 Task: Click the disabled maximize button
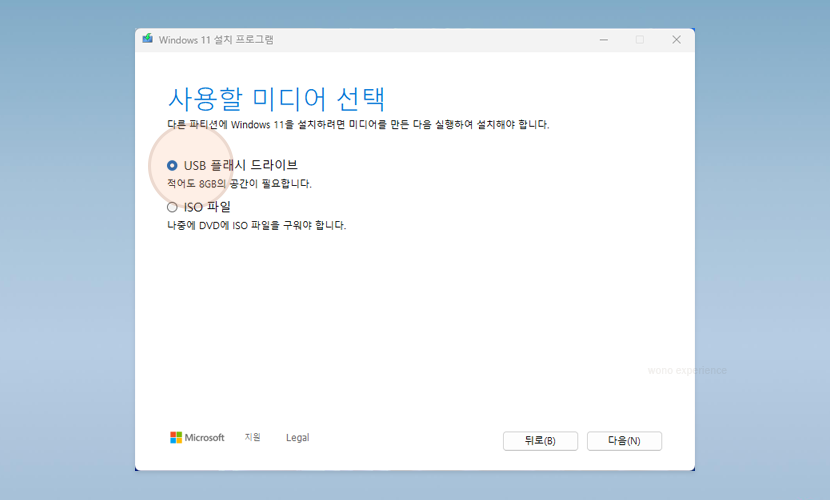pos(640,40)
